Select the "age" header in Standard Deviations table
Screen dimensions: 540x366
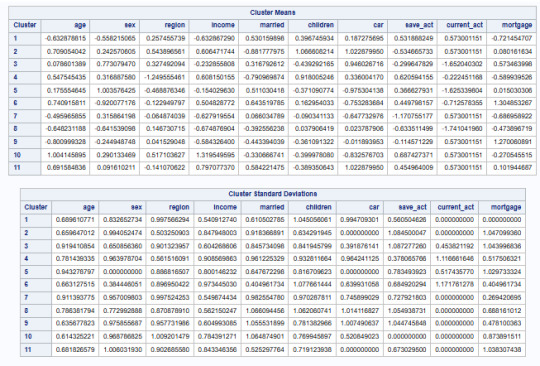(89, 207)
